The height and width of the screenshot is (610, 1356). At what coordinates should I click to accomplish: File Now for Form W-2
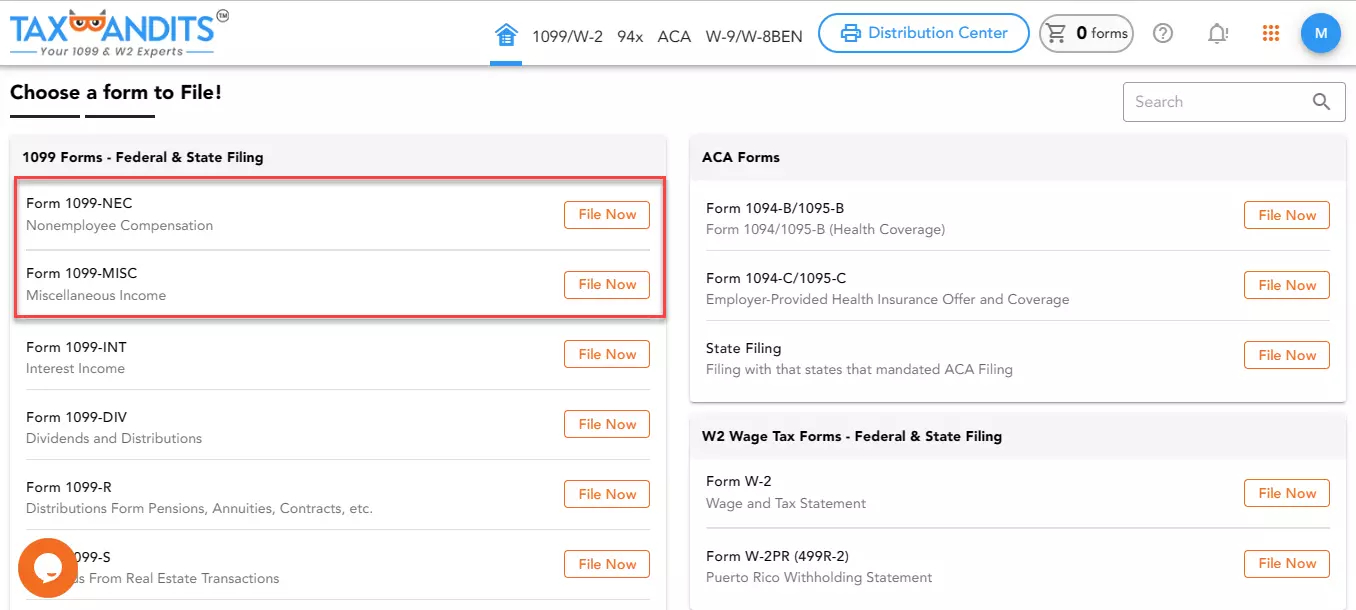pyautogui.click(x=1287, y=493)
